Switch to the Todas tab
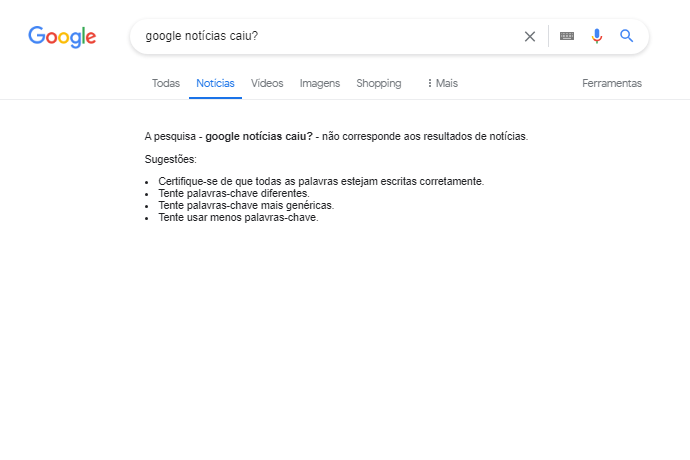690x460 pixels. point(166,84)
